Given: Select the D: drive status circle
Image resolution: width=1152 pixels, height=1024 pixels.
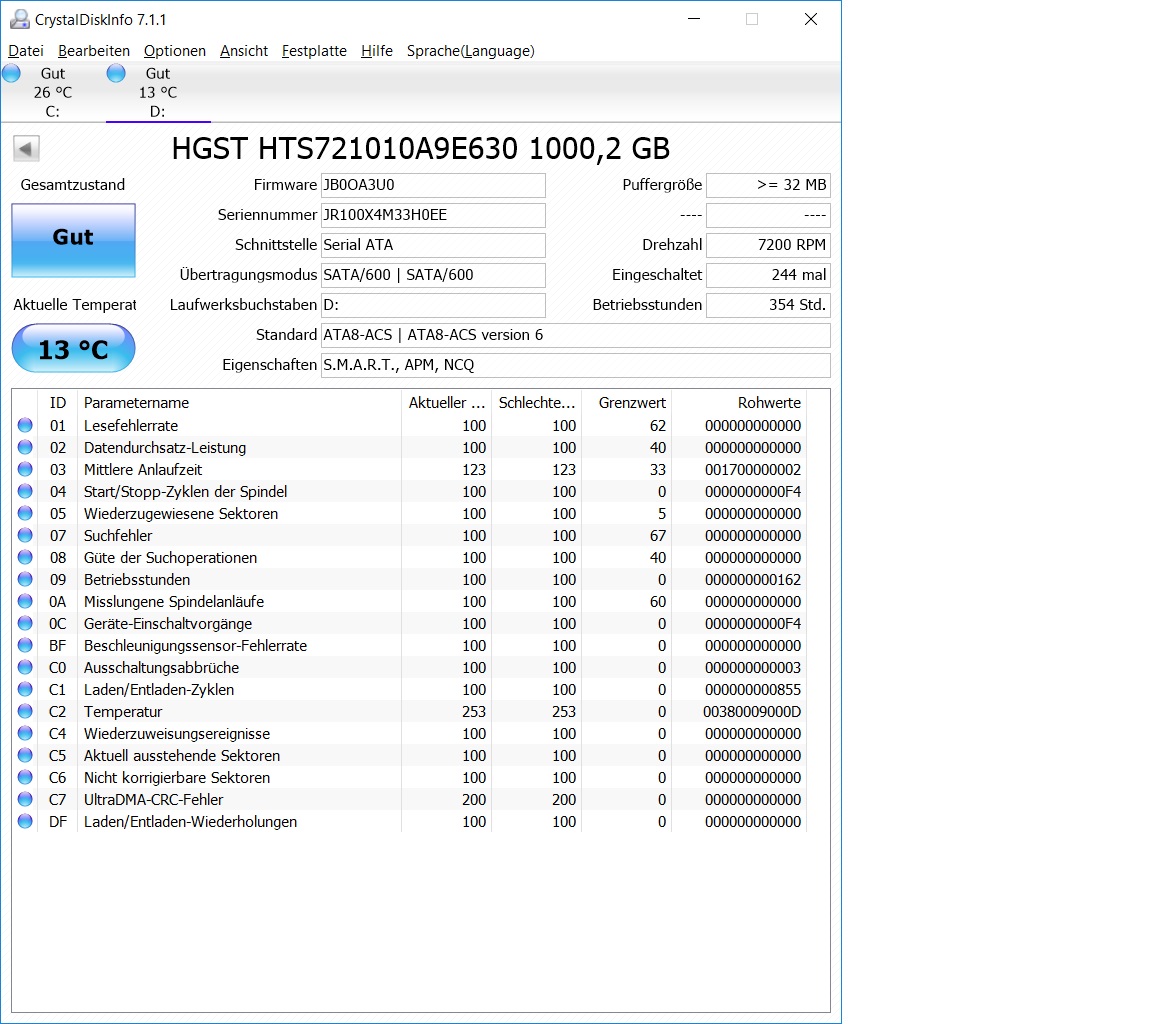Looking at the screenshot, I should click(x=116, y=73).
